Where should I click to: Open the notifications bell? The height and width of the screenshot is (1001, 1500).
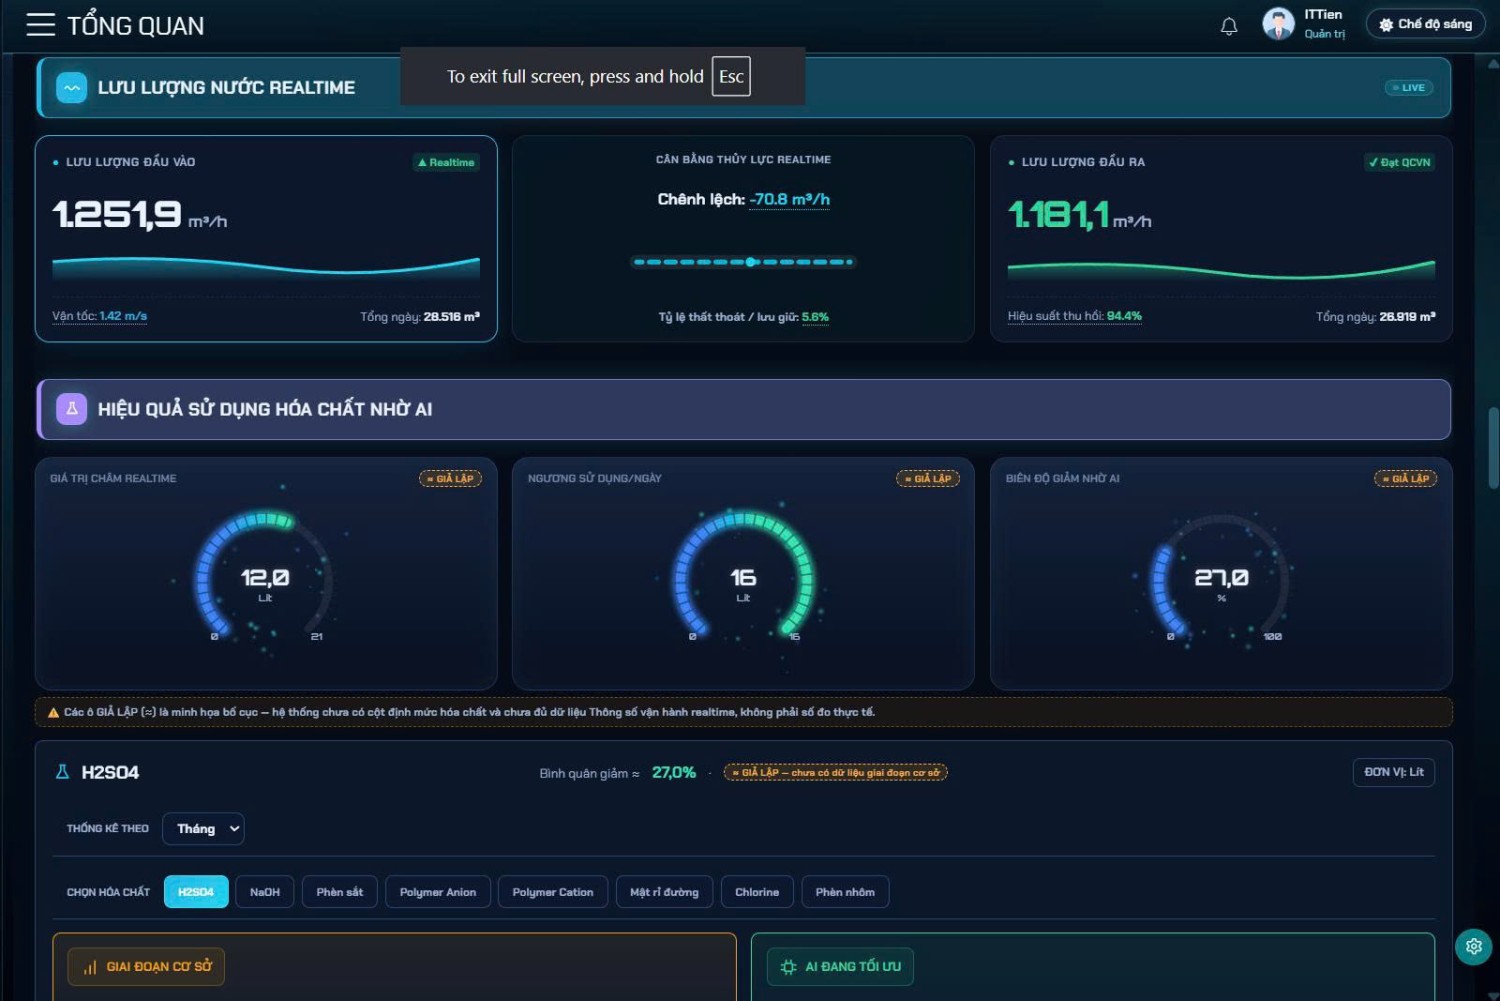click(x=1229, y=26)
